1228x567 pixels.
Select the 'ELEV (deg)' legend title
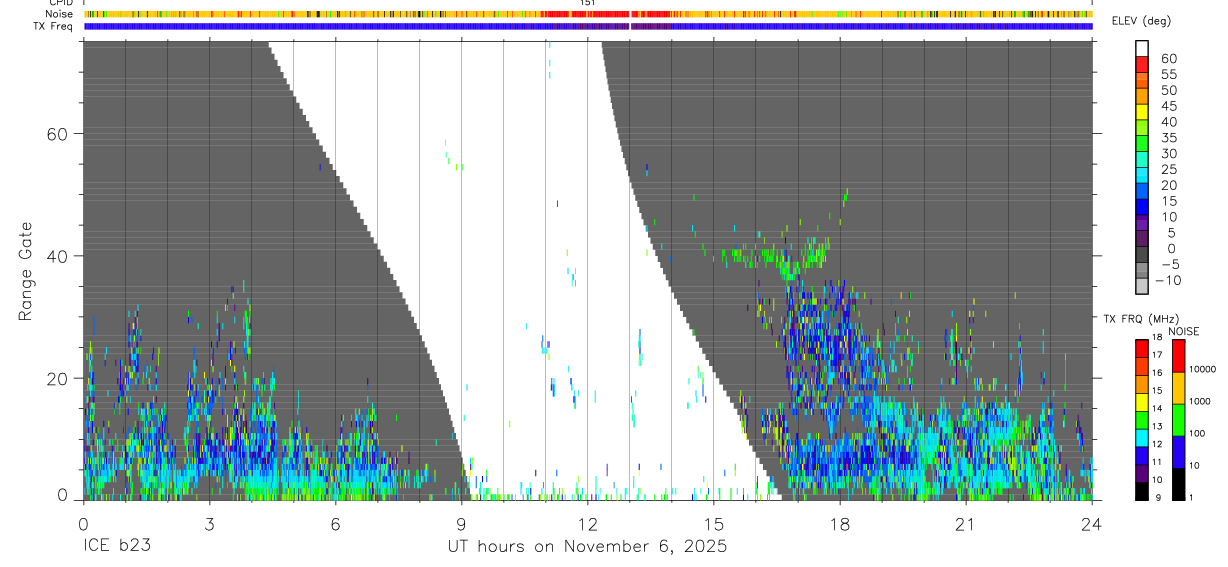point(1141,21)
